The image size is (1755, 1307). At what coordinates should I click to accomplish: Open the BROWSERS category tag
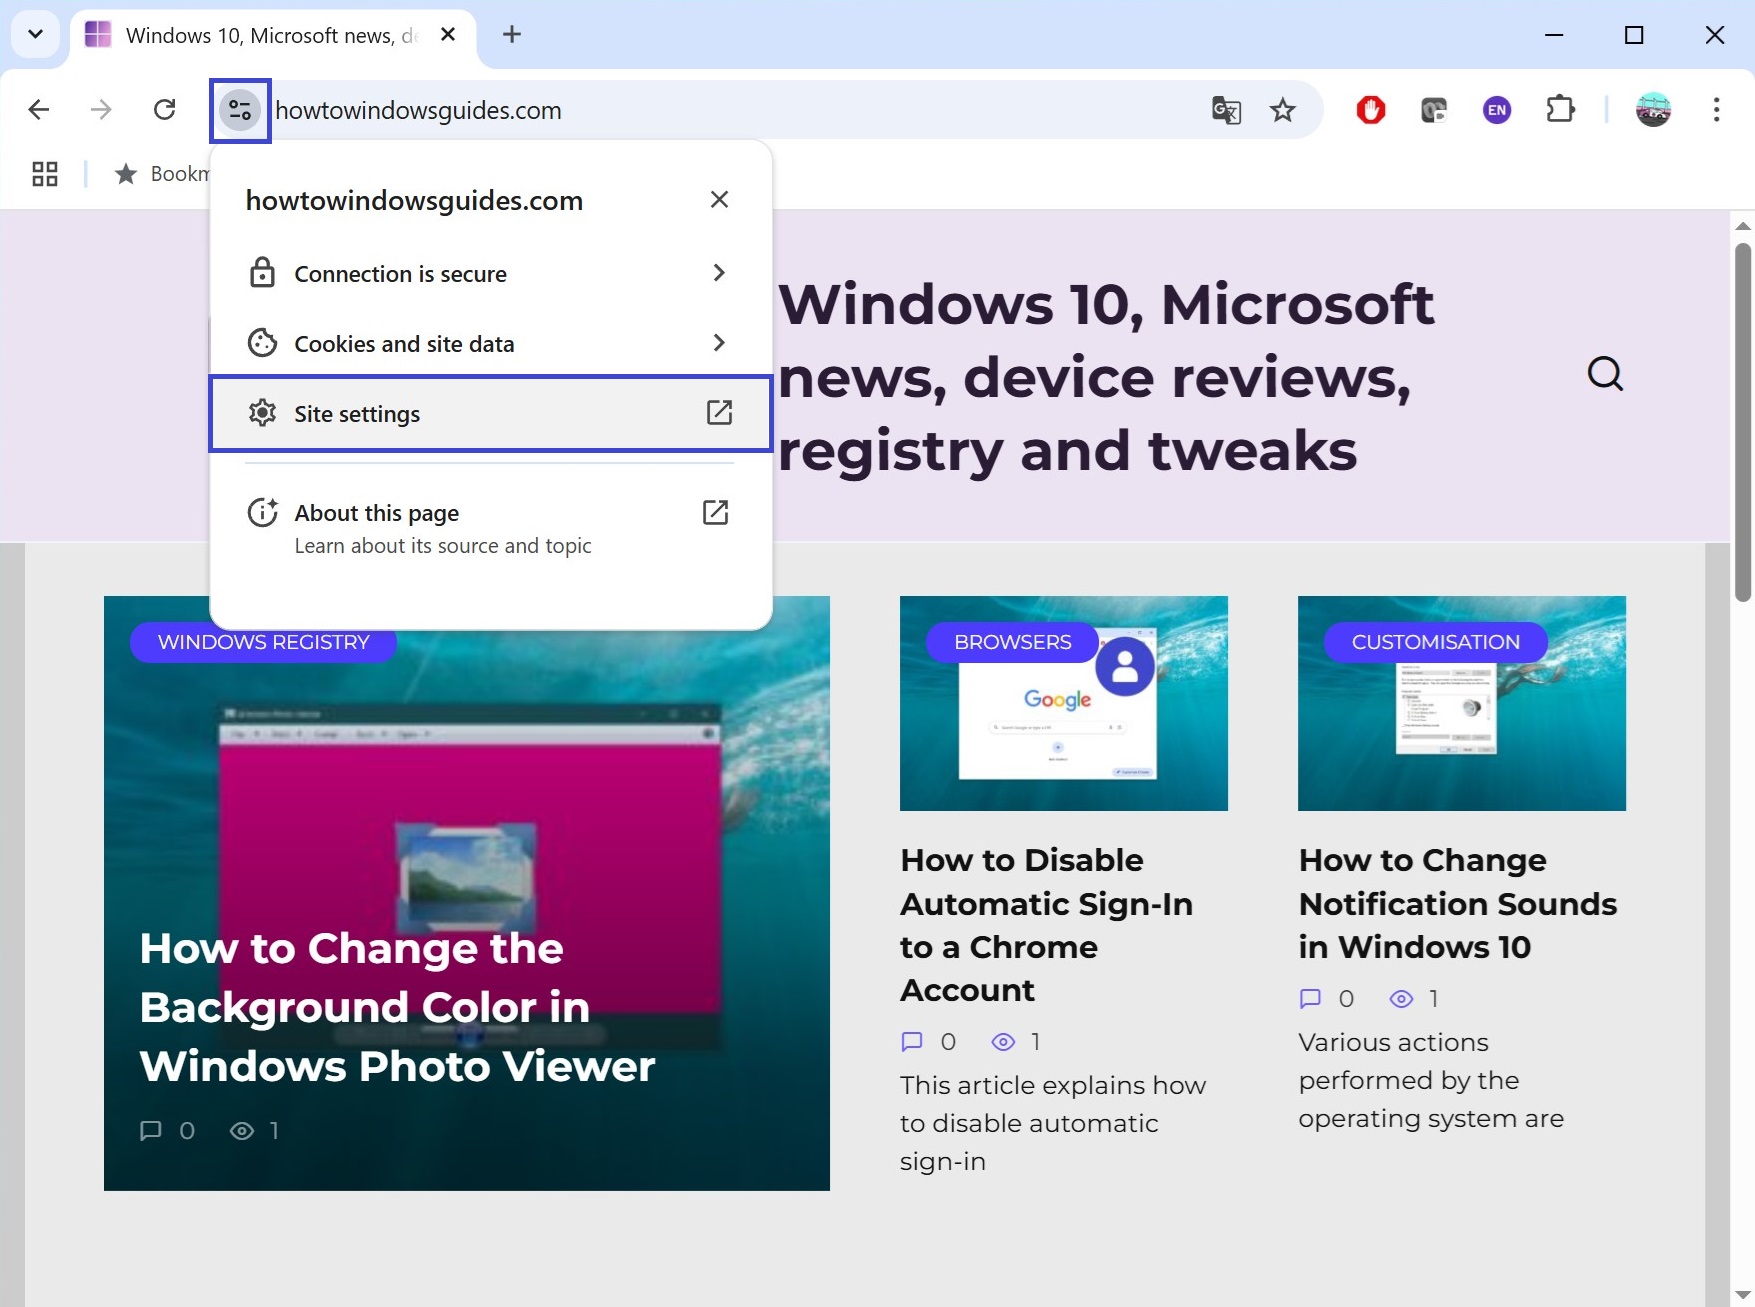[1012, 642]
